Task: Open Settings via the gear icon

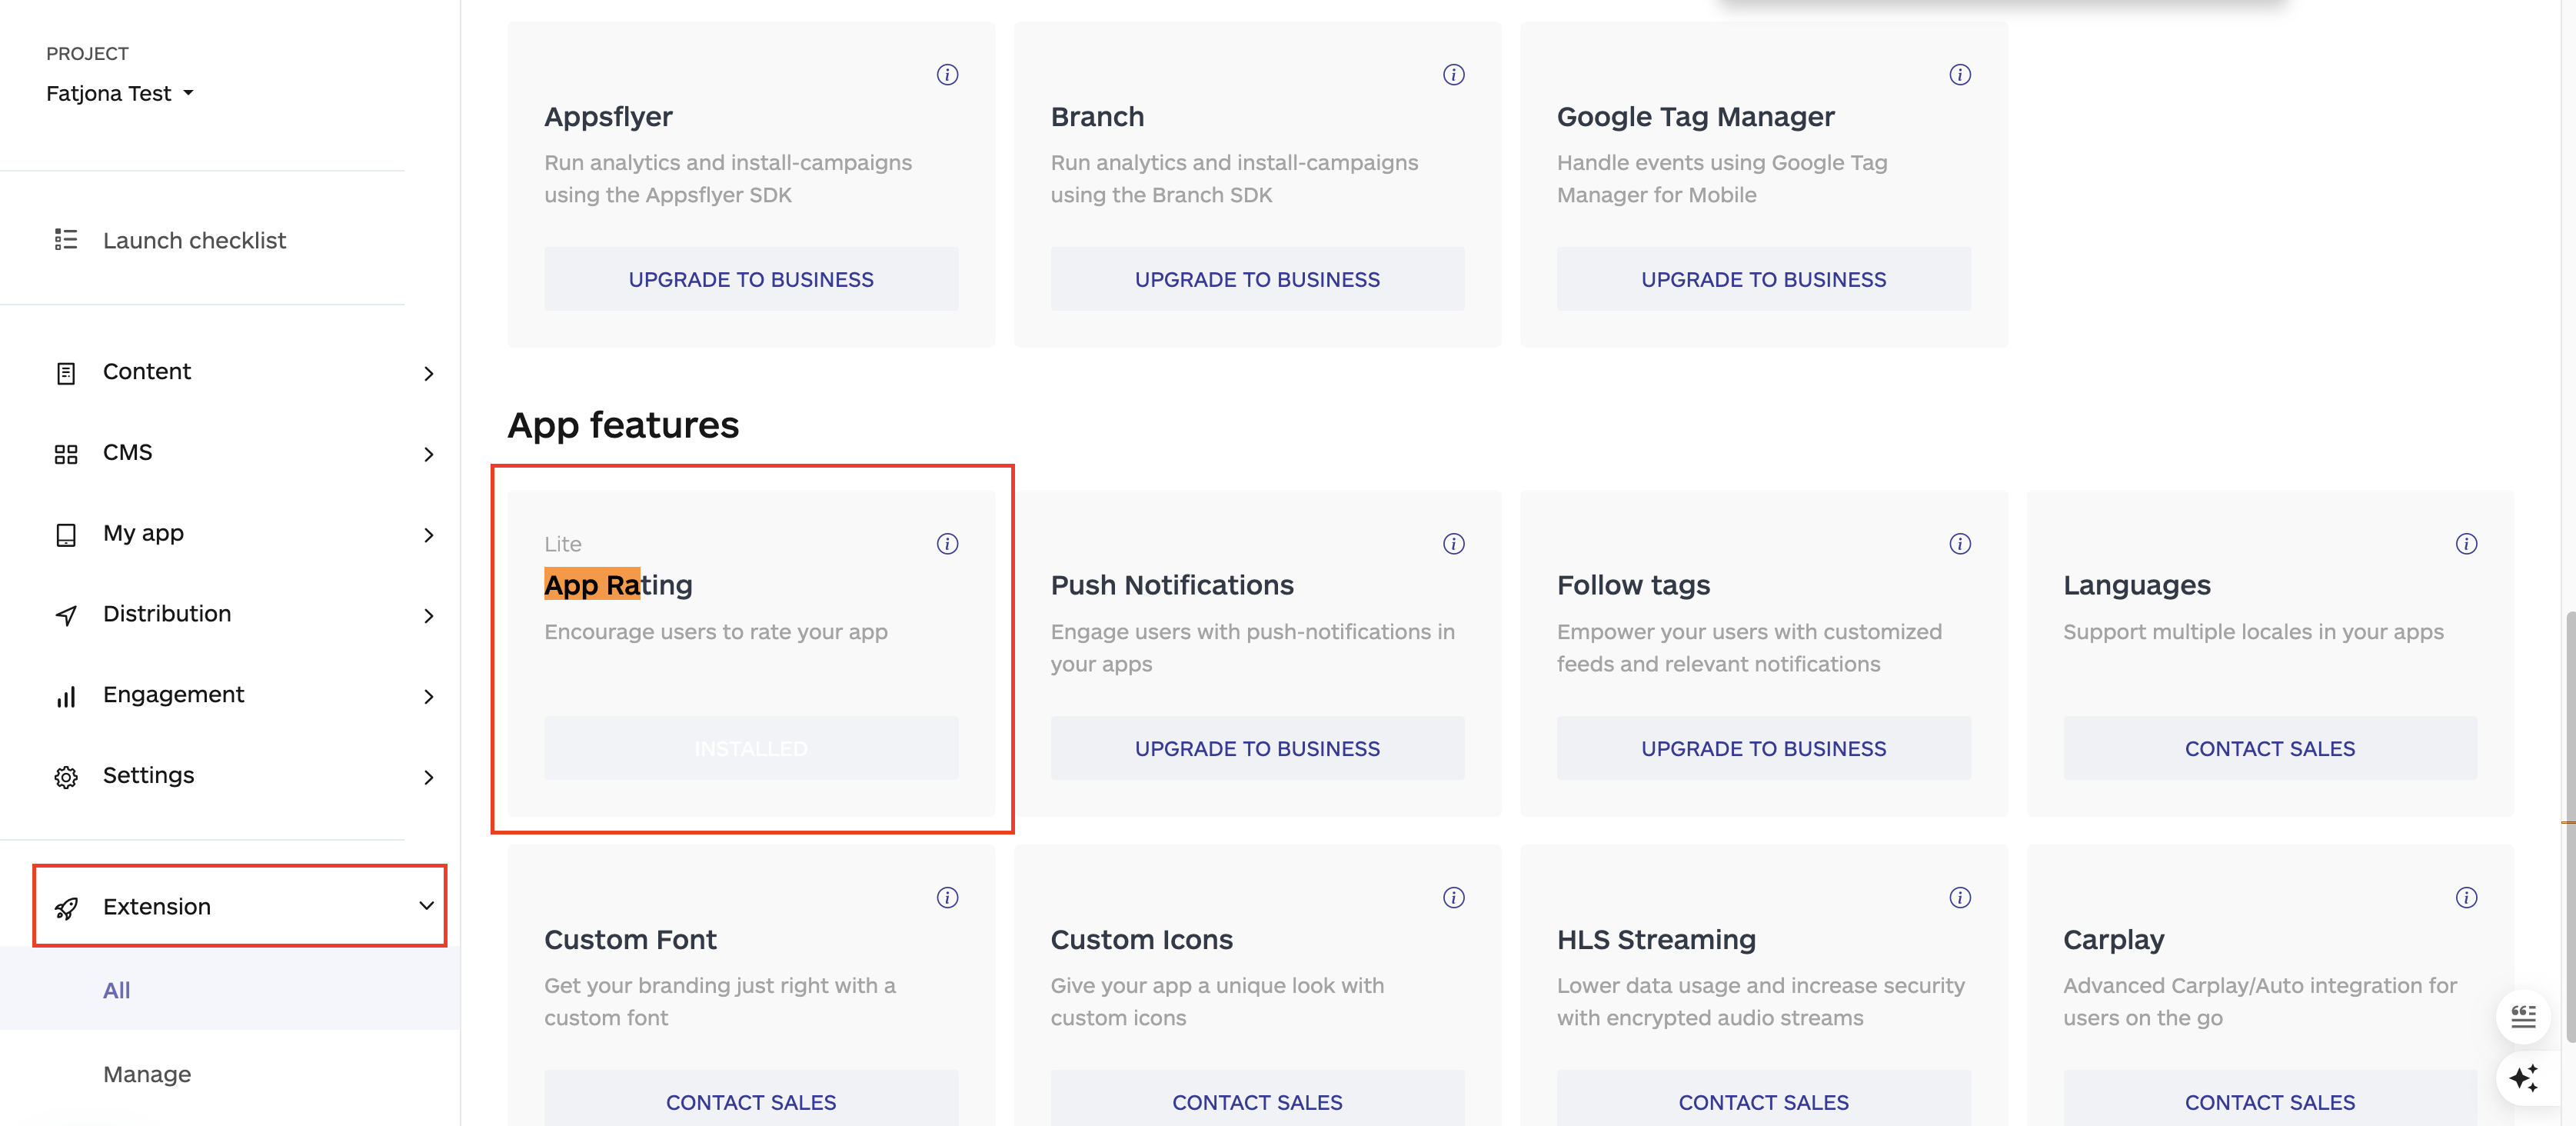Action: [x=66, y=776]
